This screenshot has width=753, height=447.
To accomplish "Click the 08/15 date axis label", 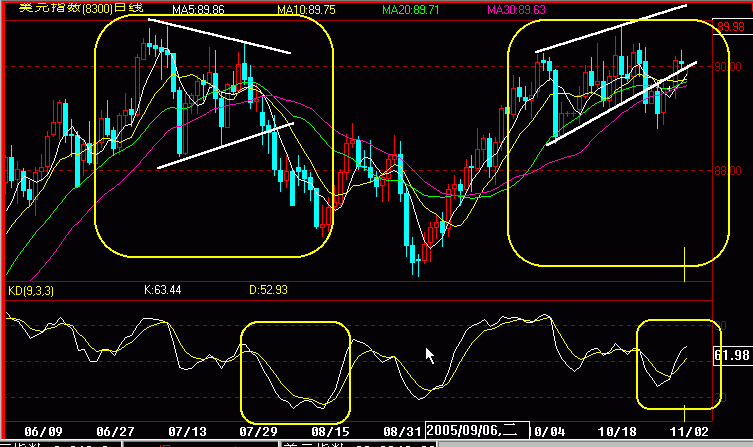I will coord(330,432).
